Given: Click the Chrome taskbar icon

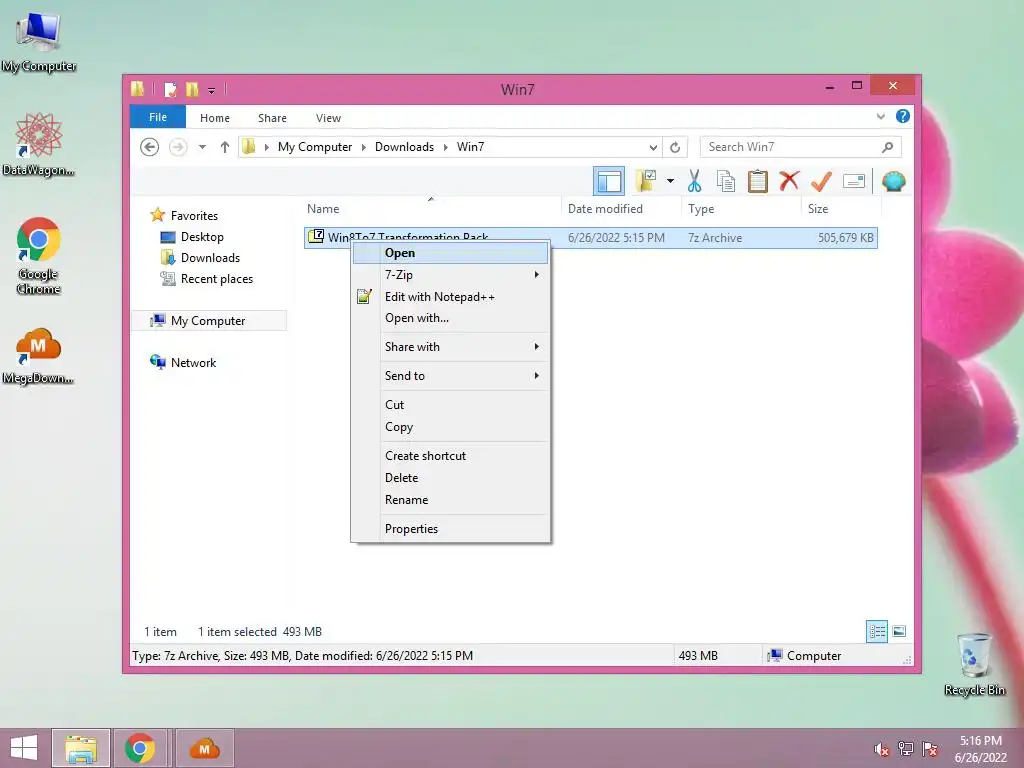Looking at the screenshot, I should tap(140, 748).
